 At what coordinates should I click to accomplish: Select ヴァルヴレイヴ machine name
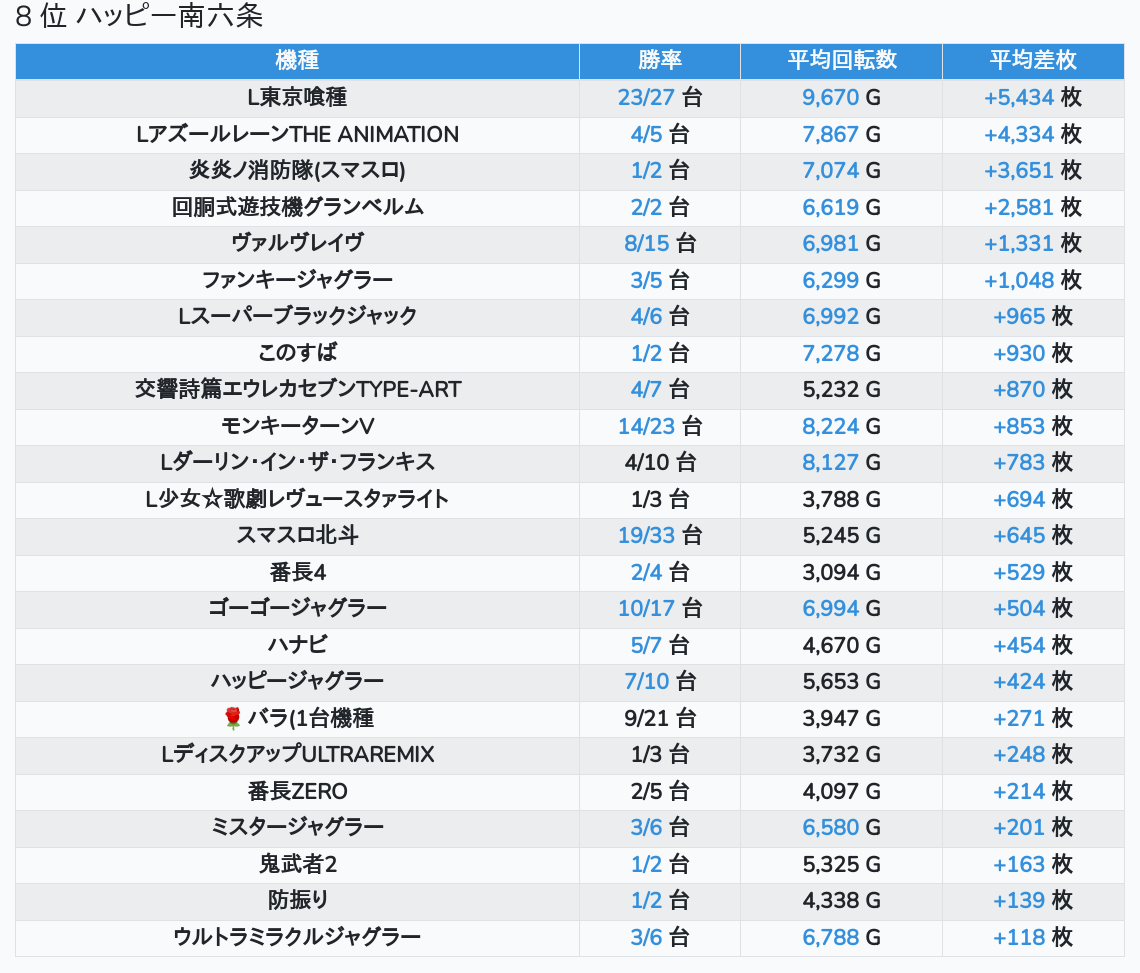tap(297, 244)
